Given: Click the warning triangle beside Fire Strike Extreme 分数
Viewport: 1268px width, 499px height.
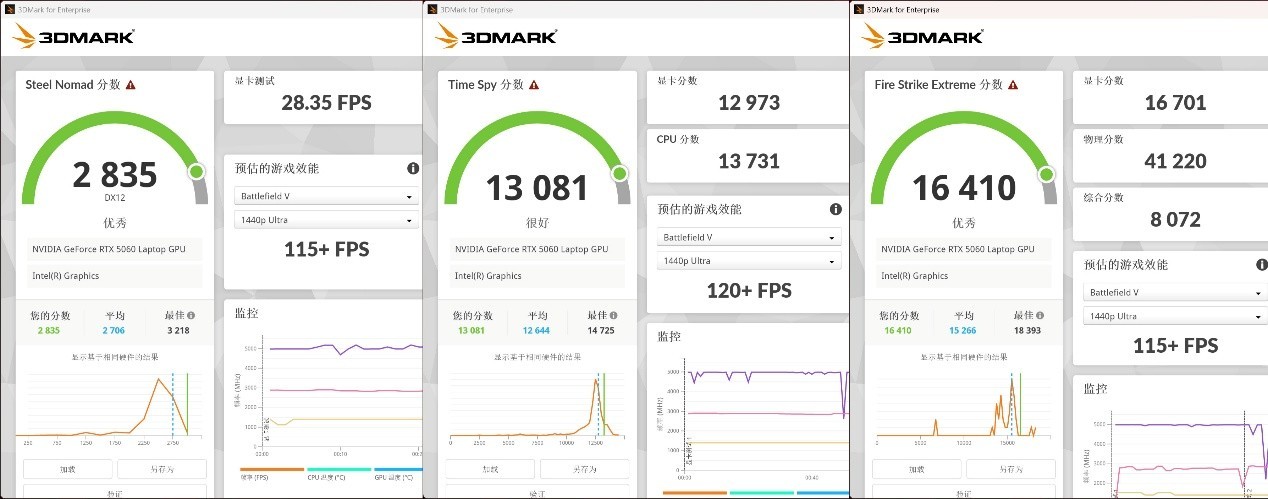Looking at the screenshot, I should point(1011,86).
